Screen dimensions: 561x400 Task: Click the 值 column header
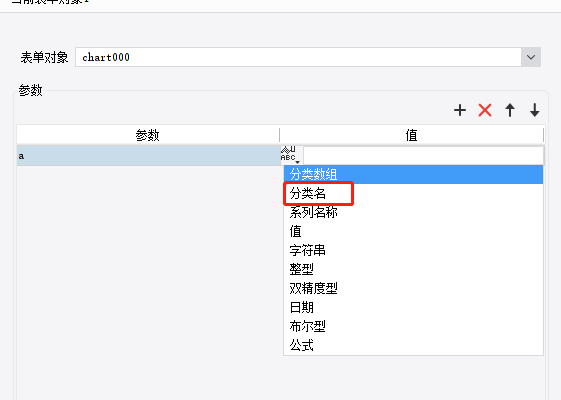411,135
